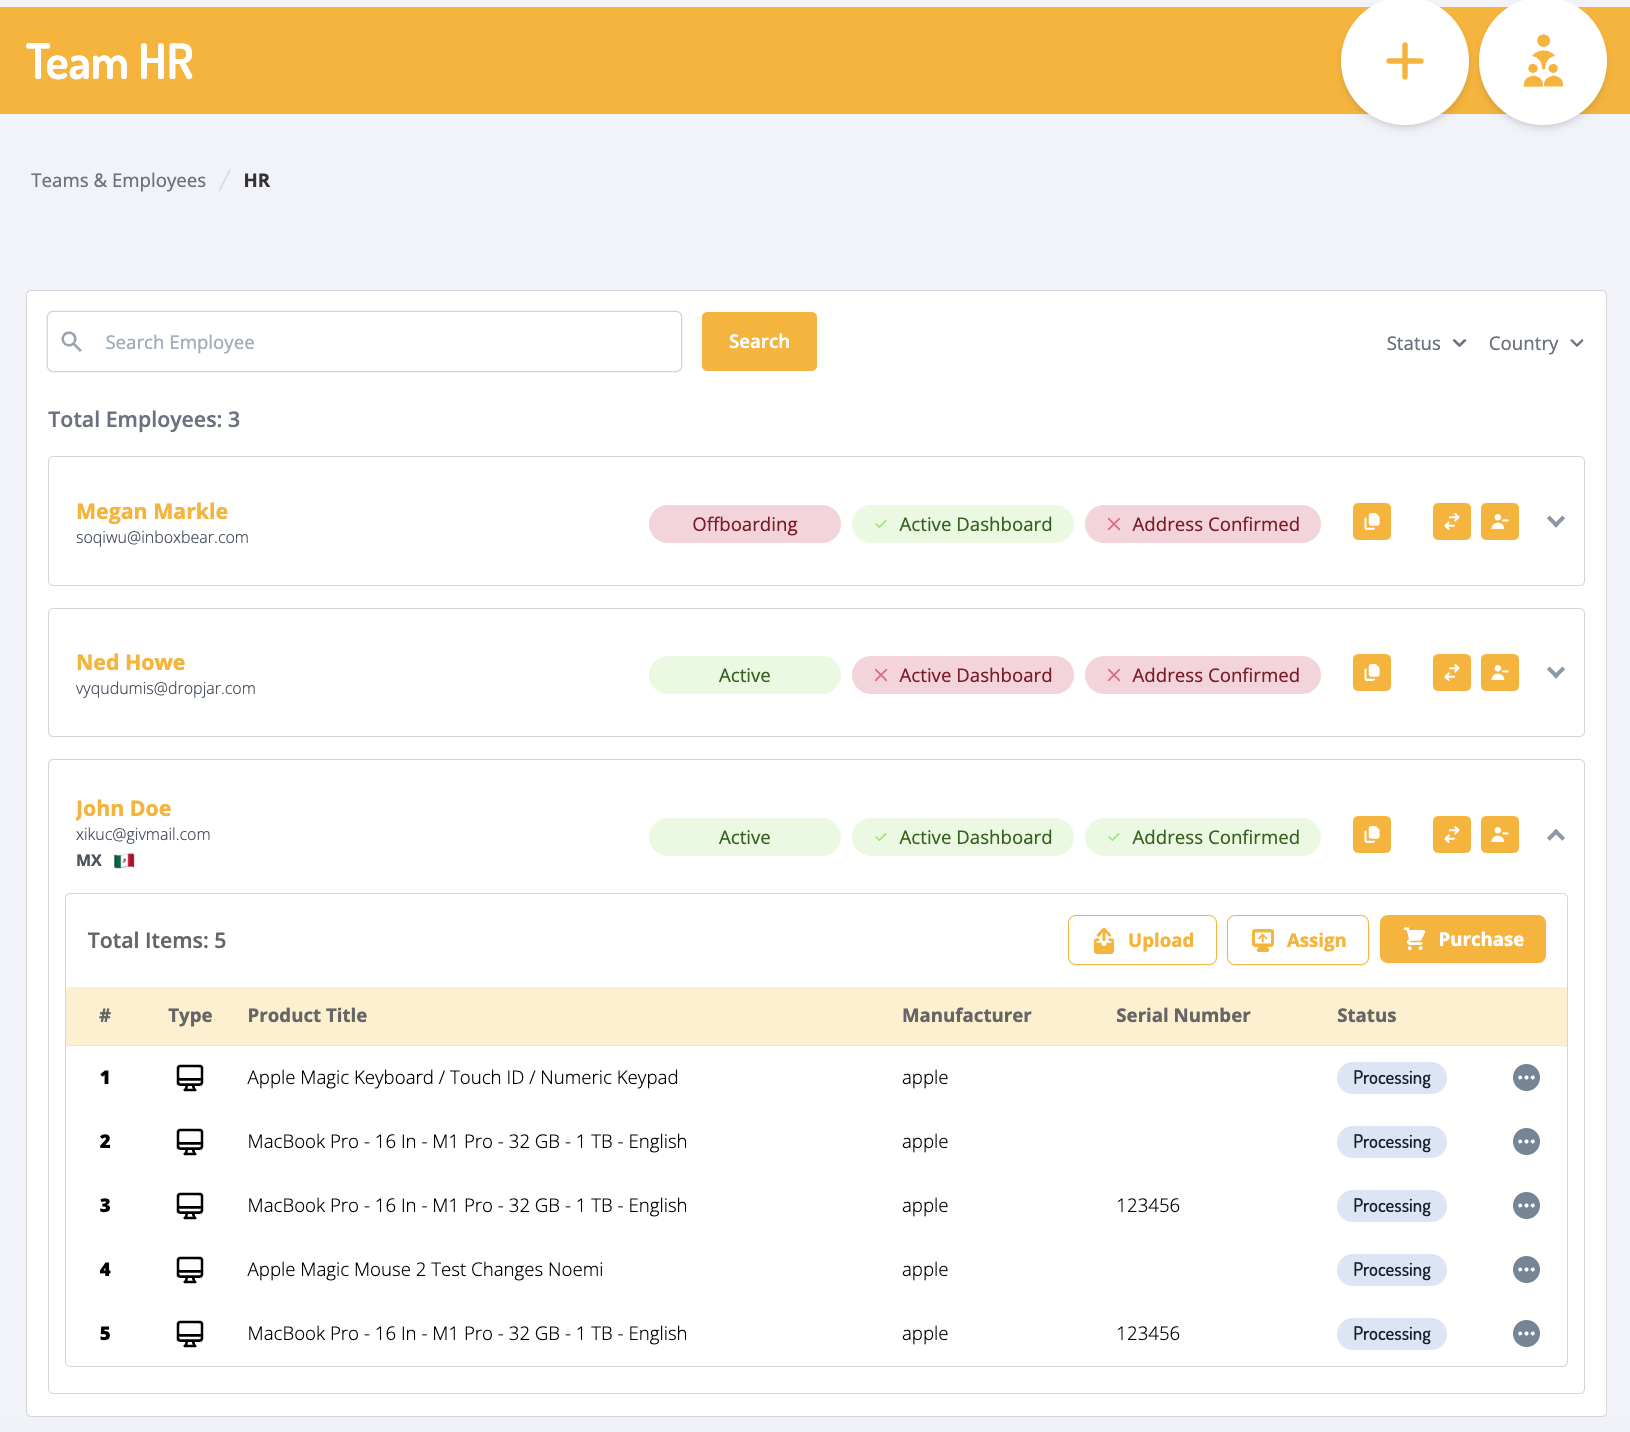
Task: Open options menu for Apple Magic Mouse row
Action: [1525, 1270]
